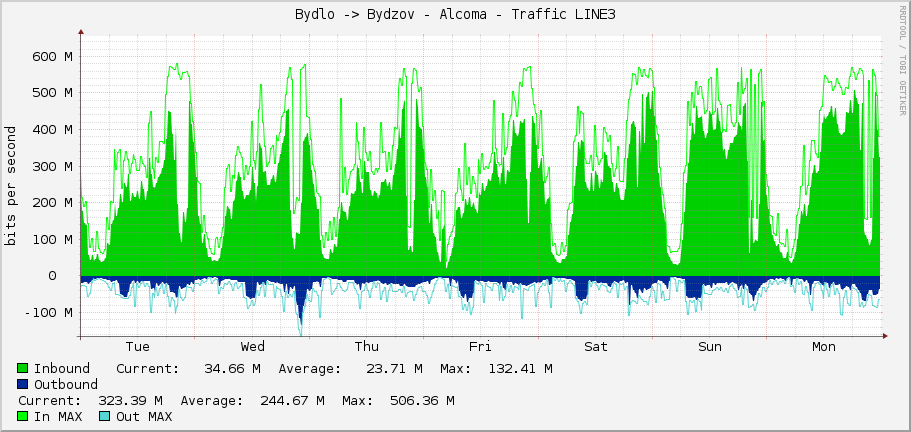The width and height of the screenshot is (911, 432).
Task: Click the average value '244.67 M'
Action: (293, 401)
